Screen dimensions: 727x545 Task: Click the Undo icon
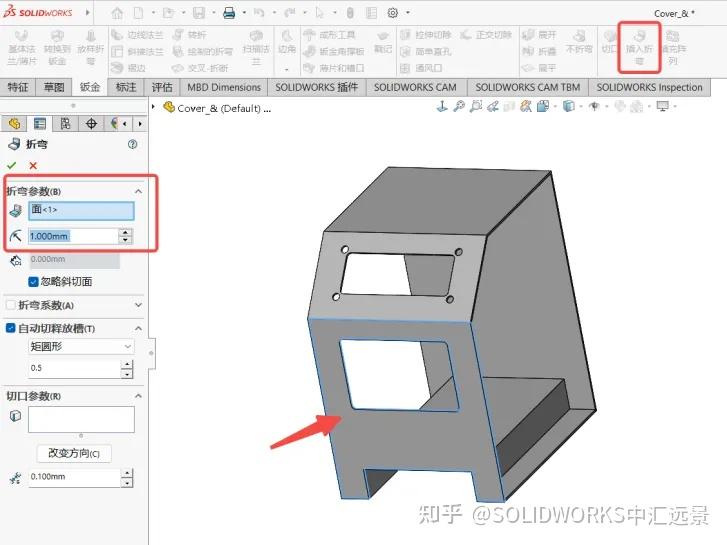(259, 13)
